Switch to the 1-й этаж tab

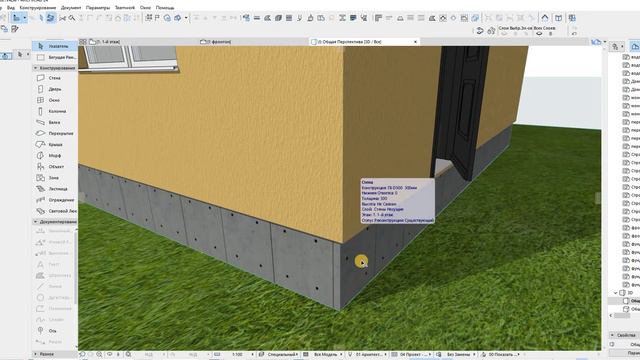(106, 42)
